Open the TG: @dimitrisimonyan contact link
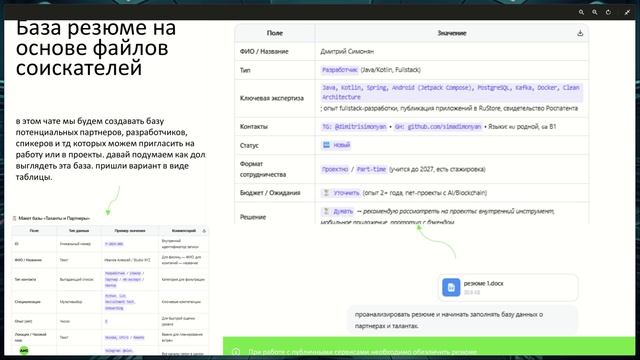640x360 pixels. pyautogui.click(x=354, y=127)
